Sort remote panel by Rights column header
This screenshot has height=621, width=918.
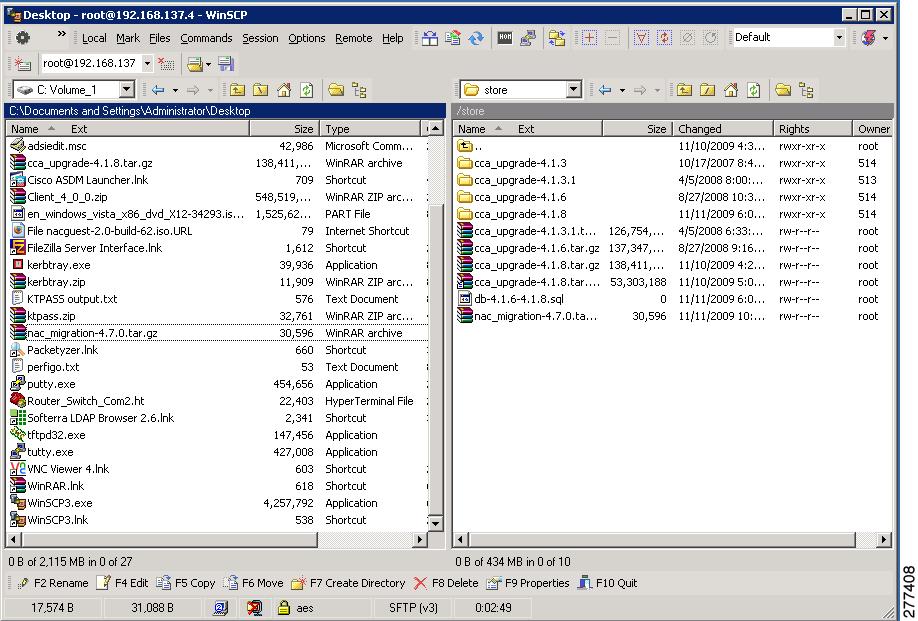[x=813, y=129]
